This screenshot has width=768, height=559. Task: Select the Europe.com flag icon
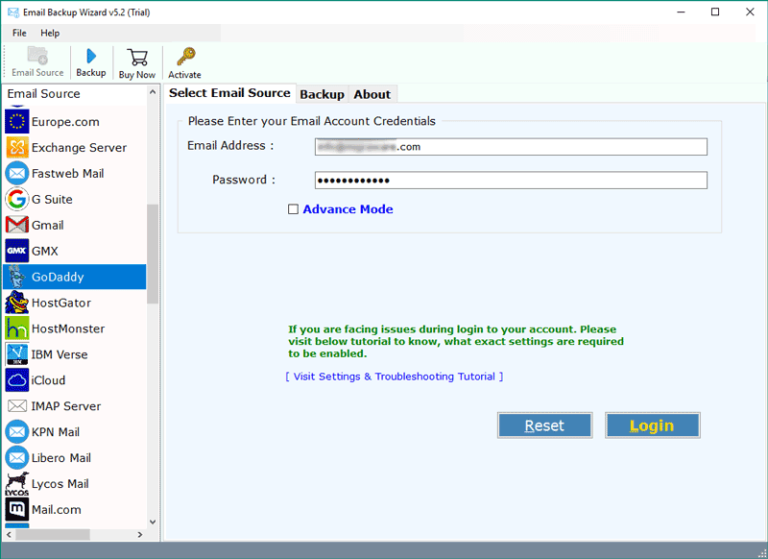coord(17,122)
